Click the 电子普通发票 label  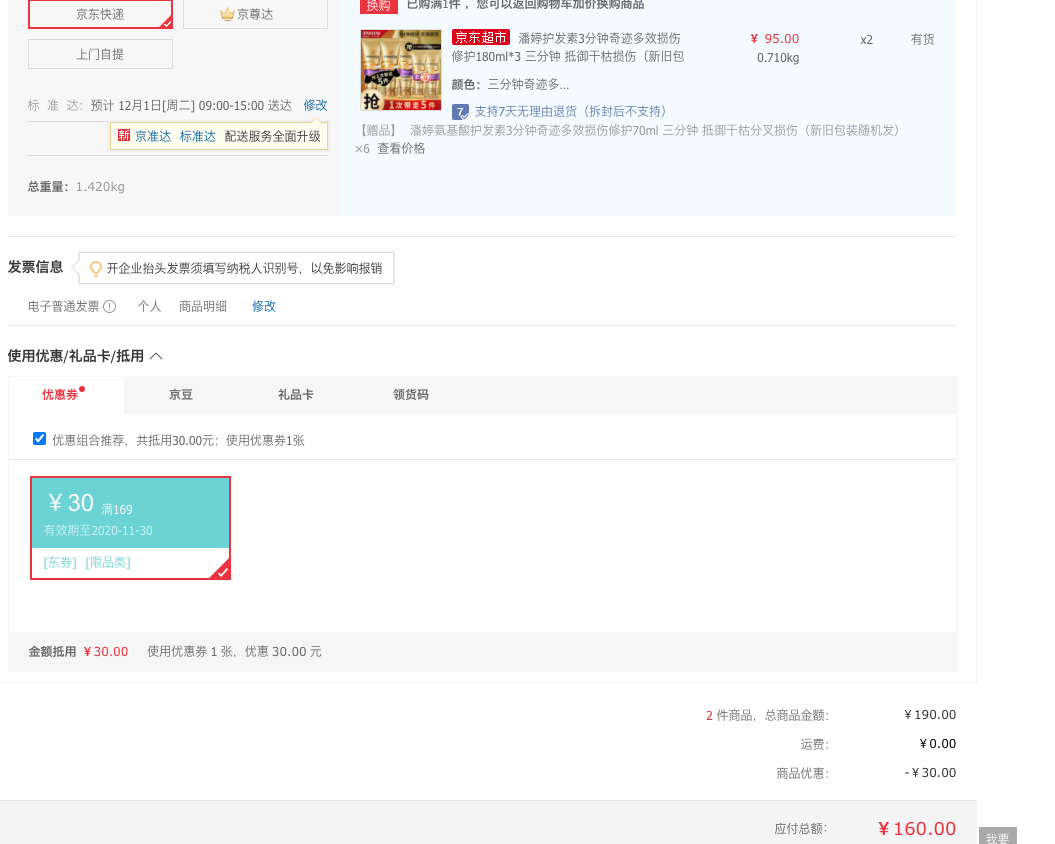pyautogui.click(x=63, y=306)
